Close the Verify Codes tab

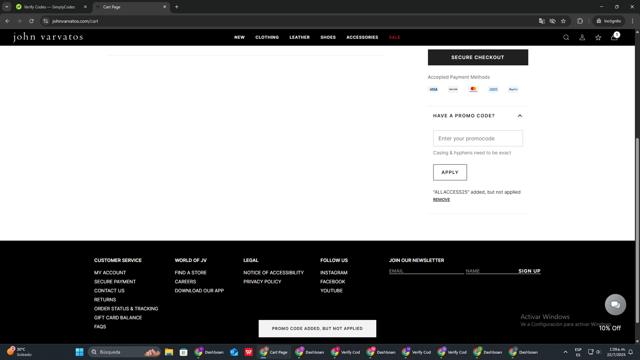coord(85,7)
